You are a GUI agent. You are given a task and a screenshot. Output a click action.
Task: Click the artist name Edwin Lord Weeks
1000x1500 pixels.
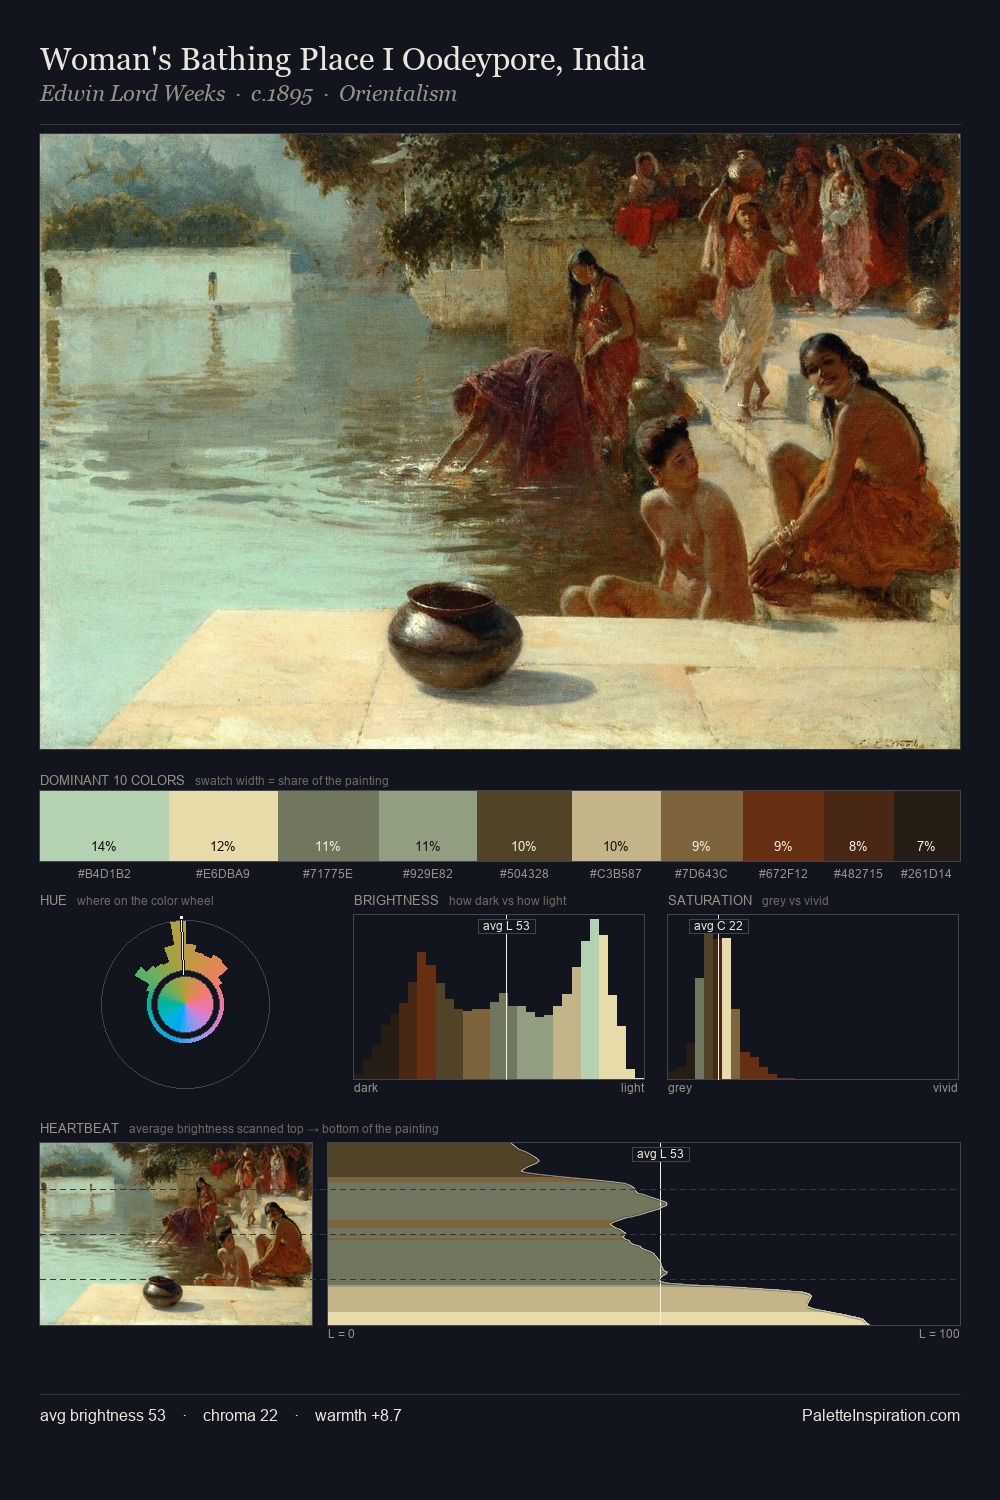[x=132, y=94]
